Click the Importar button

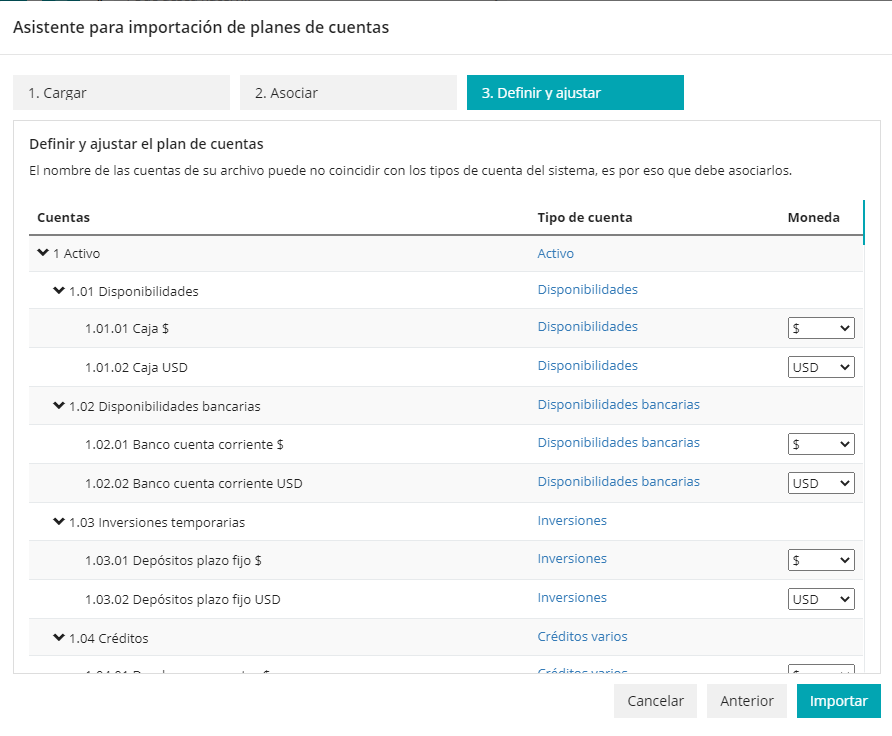coord(838,701)
